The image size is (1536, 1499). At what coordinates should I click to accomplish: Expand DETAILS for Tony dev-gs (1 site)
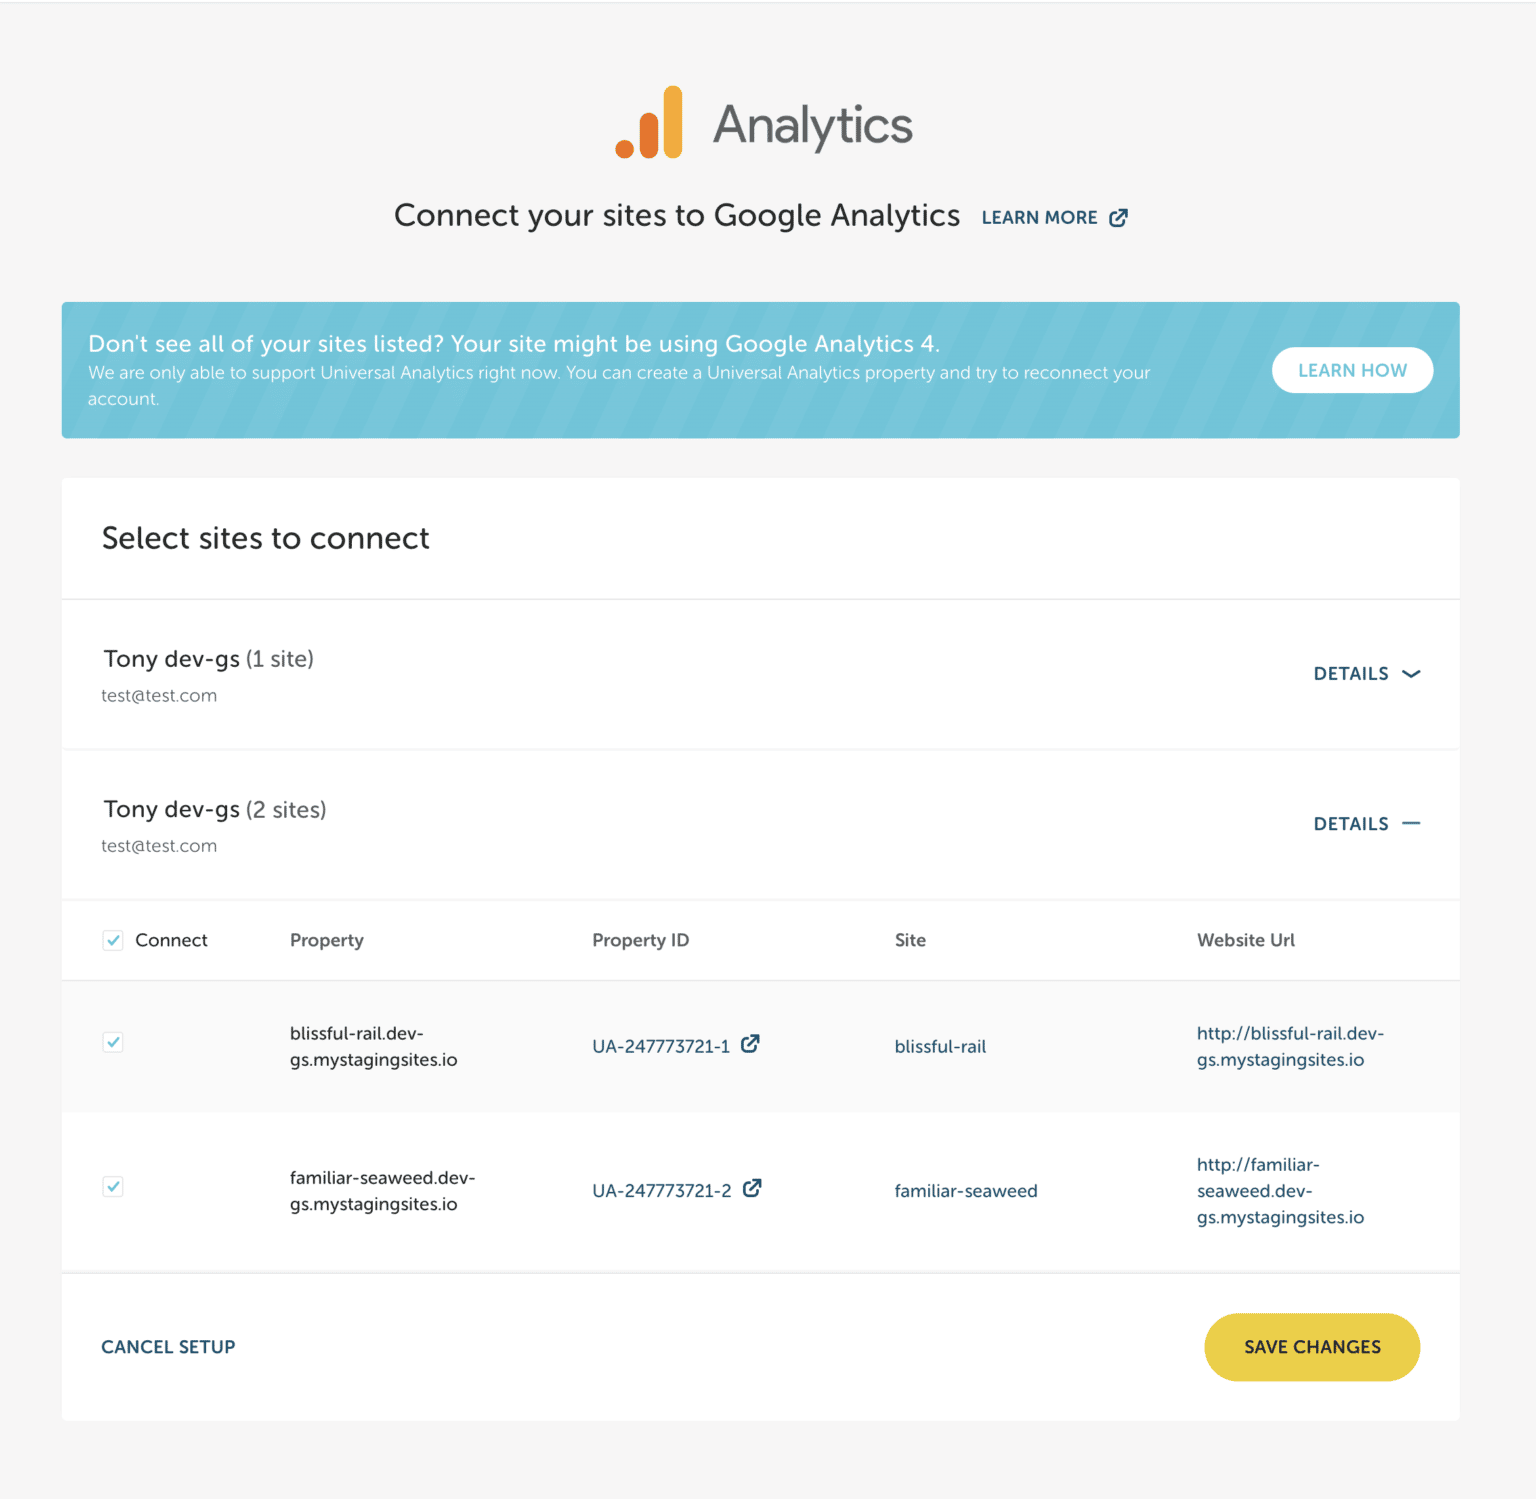(1352, 673)
